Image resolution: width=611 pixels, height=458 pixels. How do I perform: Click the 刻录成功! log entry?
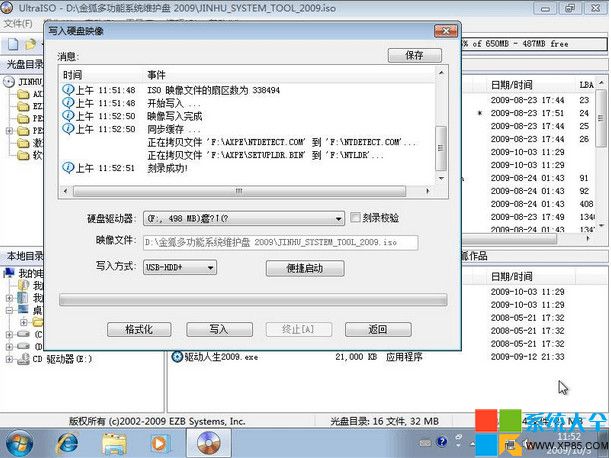coord(168,168)
